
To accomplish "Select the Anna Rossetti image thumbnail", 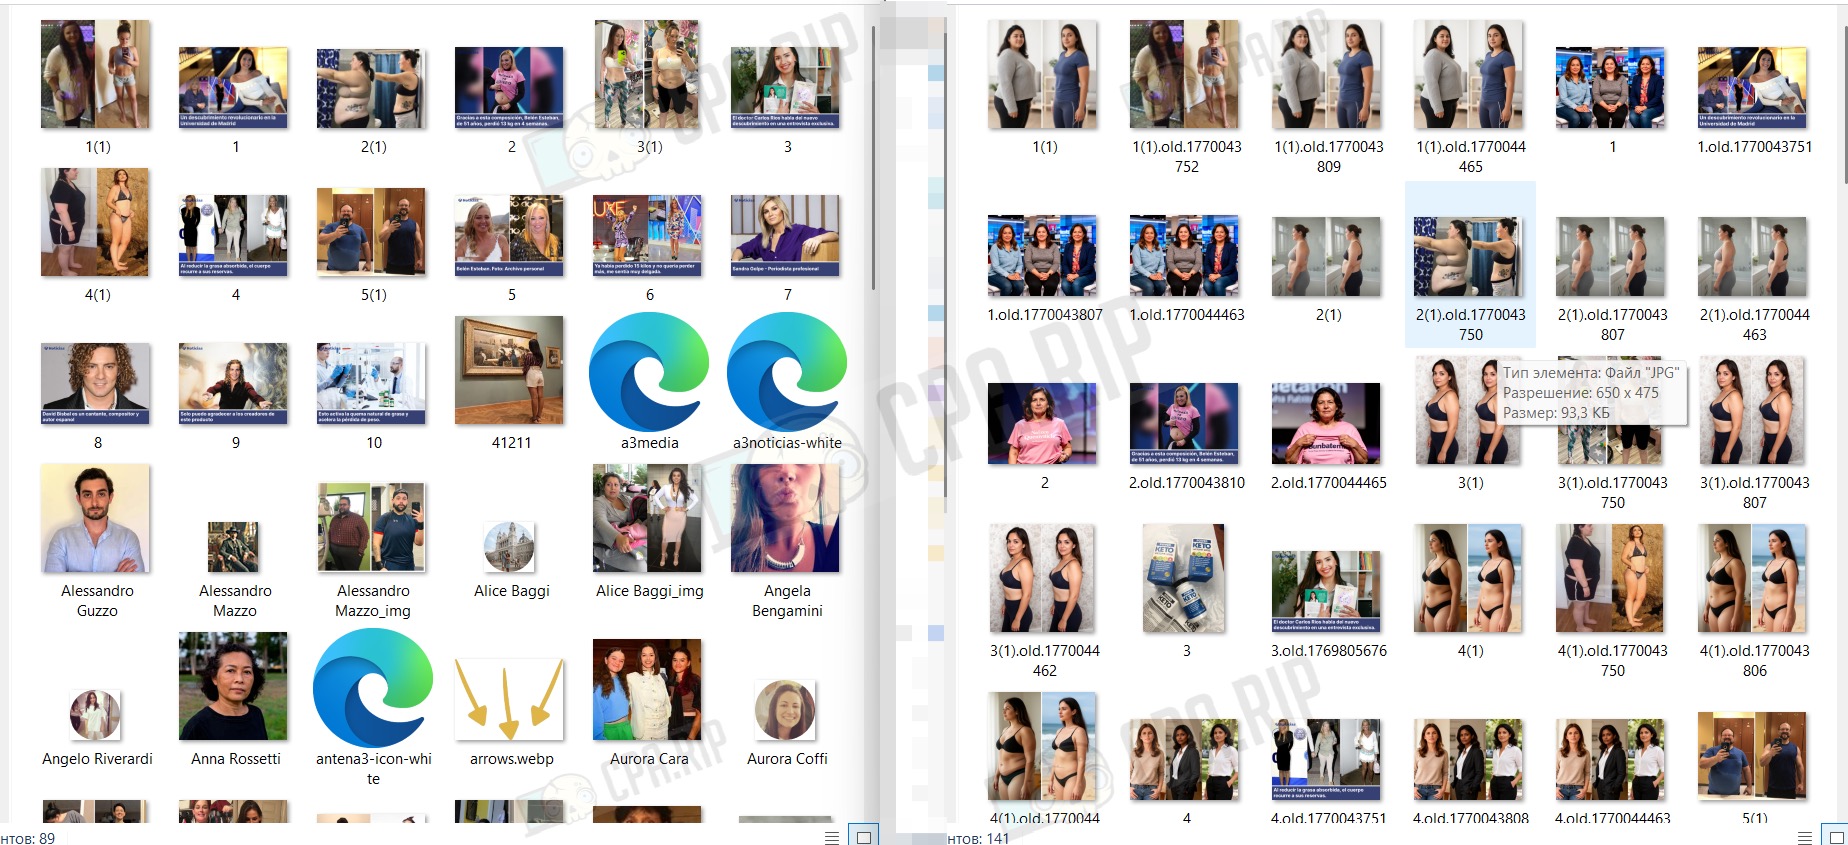I will (x=233, y=686).
